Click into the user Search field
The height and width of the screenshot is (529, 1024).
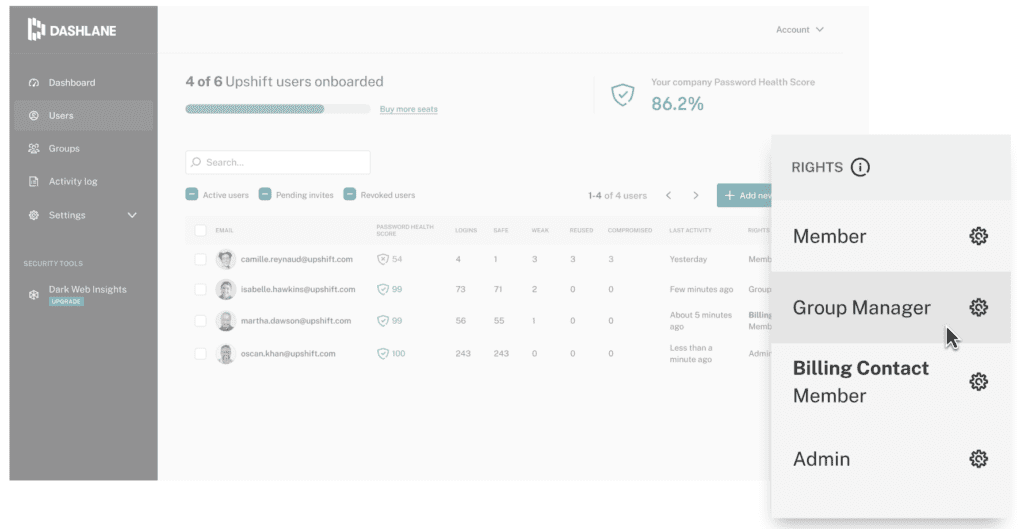click(x=278, y=162)
